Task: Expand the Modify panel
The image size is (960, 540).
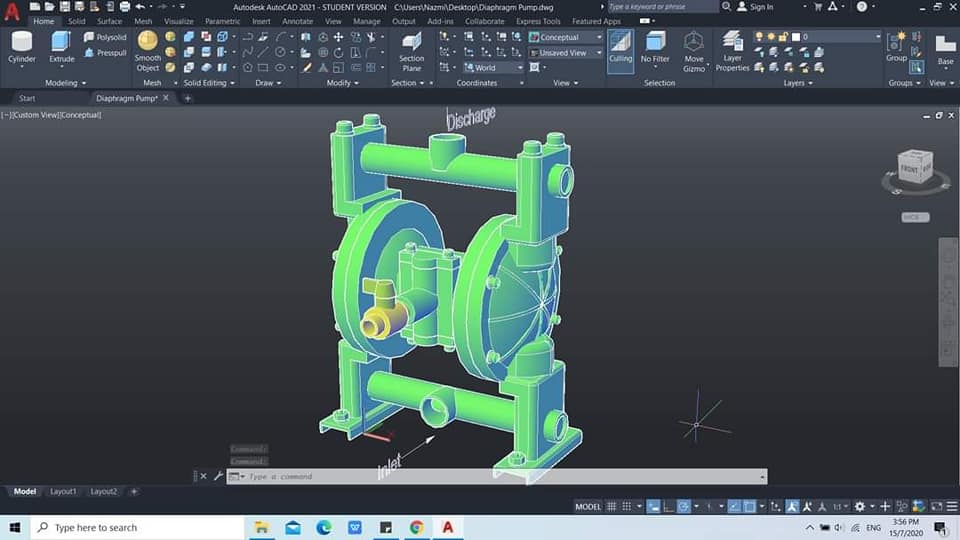Action: [x=343, y=83]
